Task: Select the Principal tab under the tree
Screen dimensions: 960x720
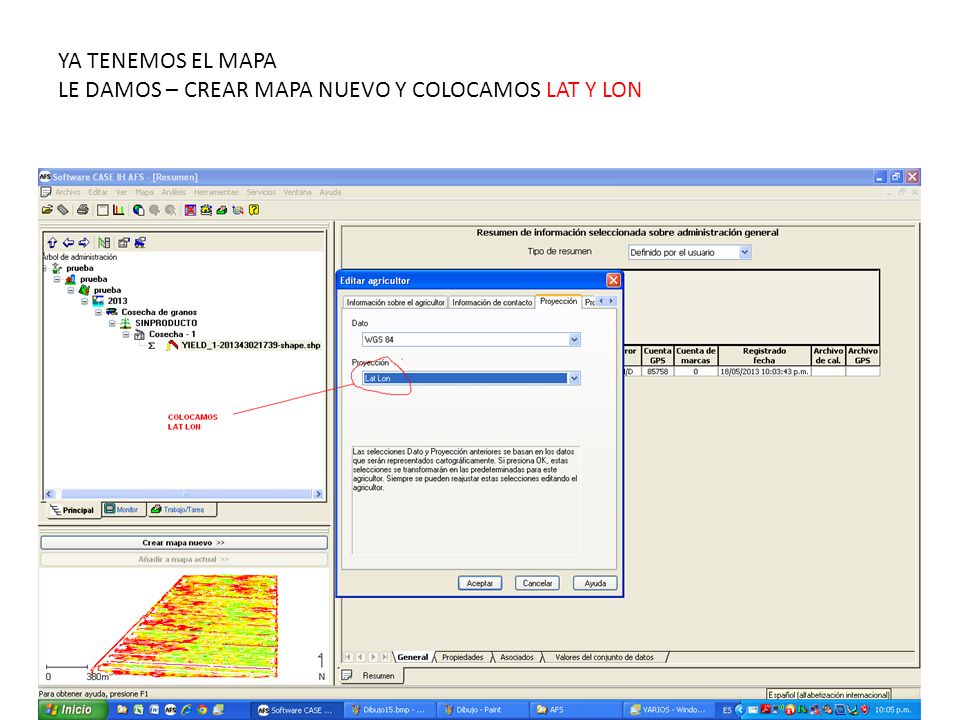Action: [73, 510]
